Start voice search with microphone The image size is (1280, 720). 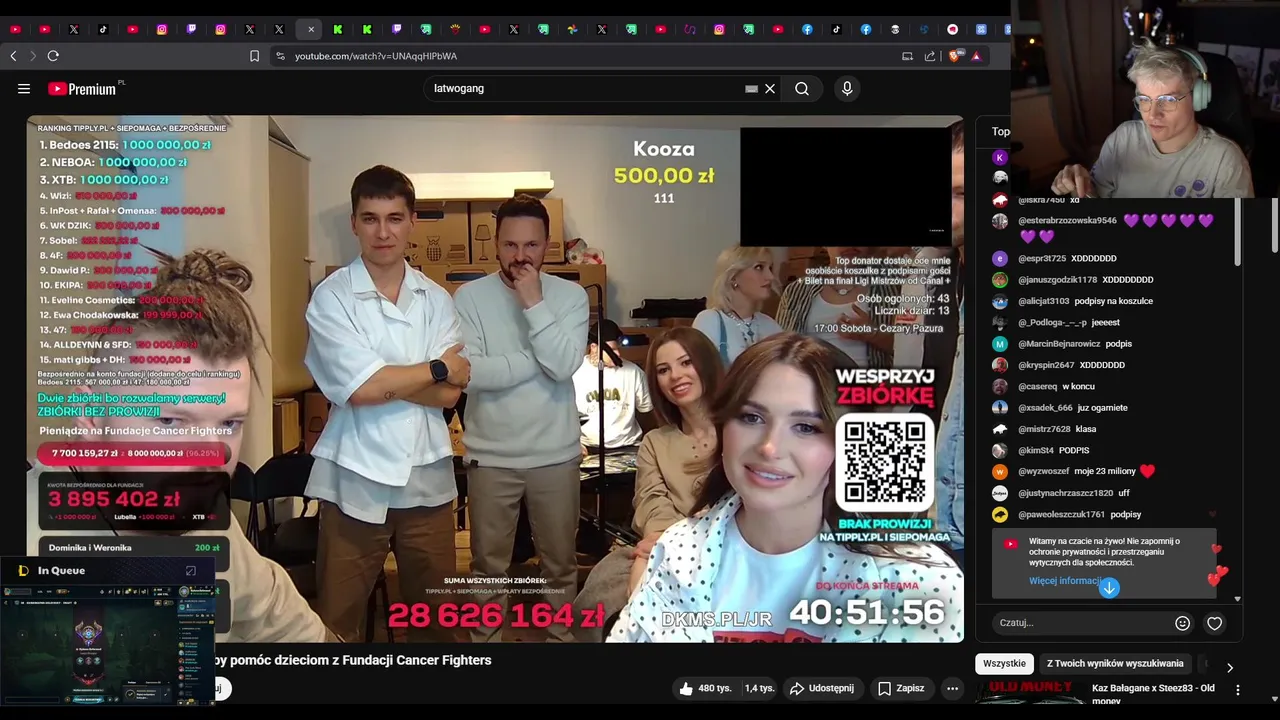[x=847, y=89]
